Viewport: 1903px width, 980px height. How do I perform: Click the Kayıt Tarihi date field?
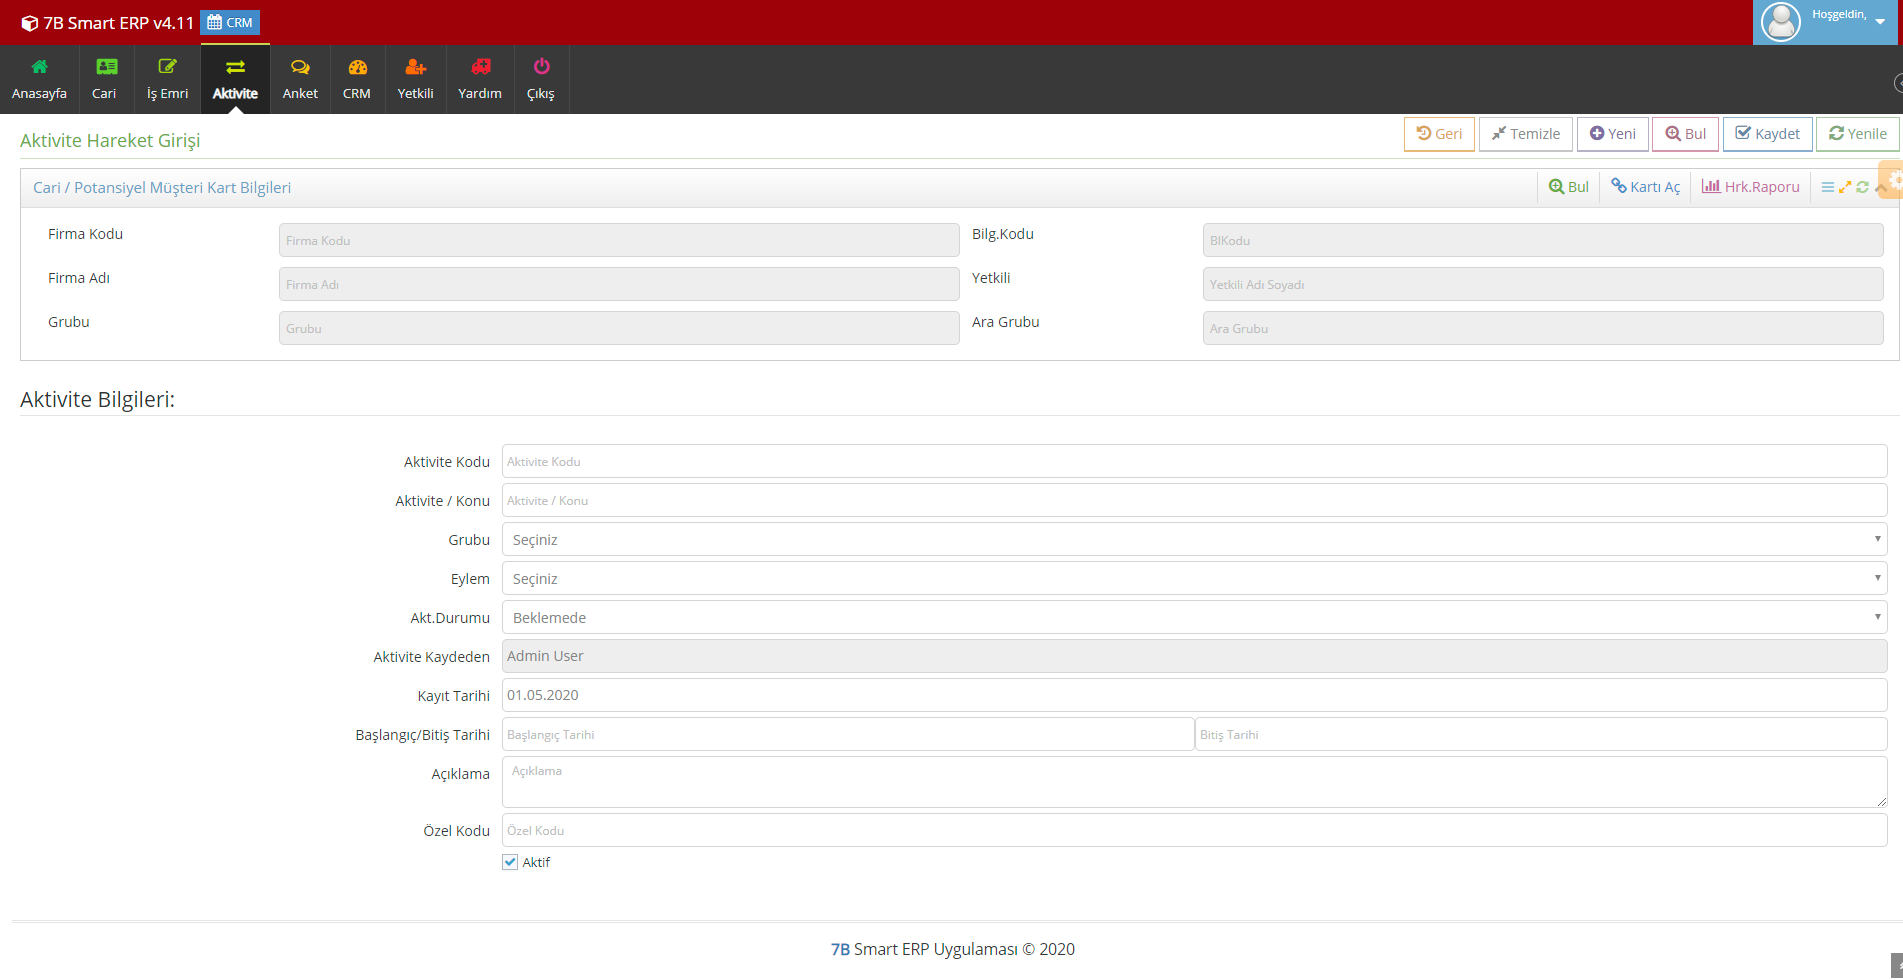pyautogui.click(x=1194, y=695)
